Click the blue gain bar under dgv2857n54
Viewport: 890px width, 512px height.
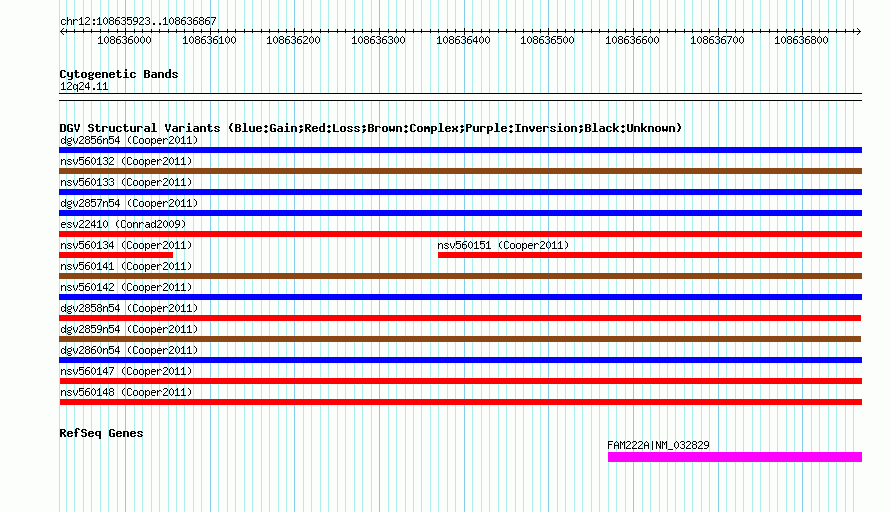[460, 213]
